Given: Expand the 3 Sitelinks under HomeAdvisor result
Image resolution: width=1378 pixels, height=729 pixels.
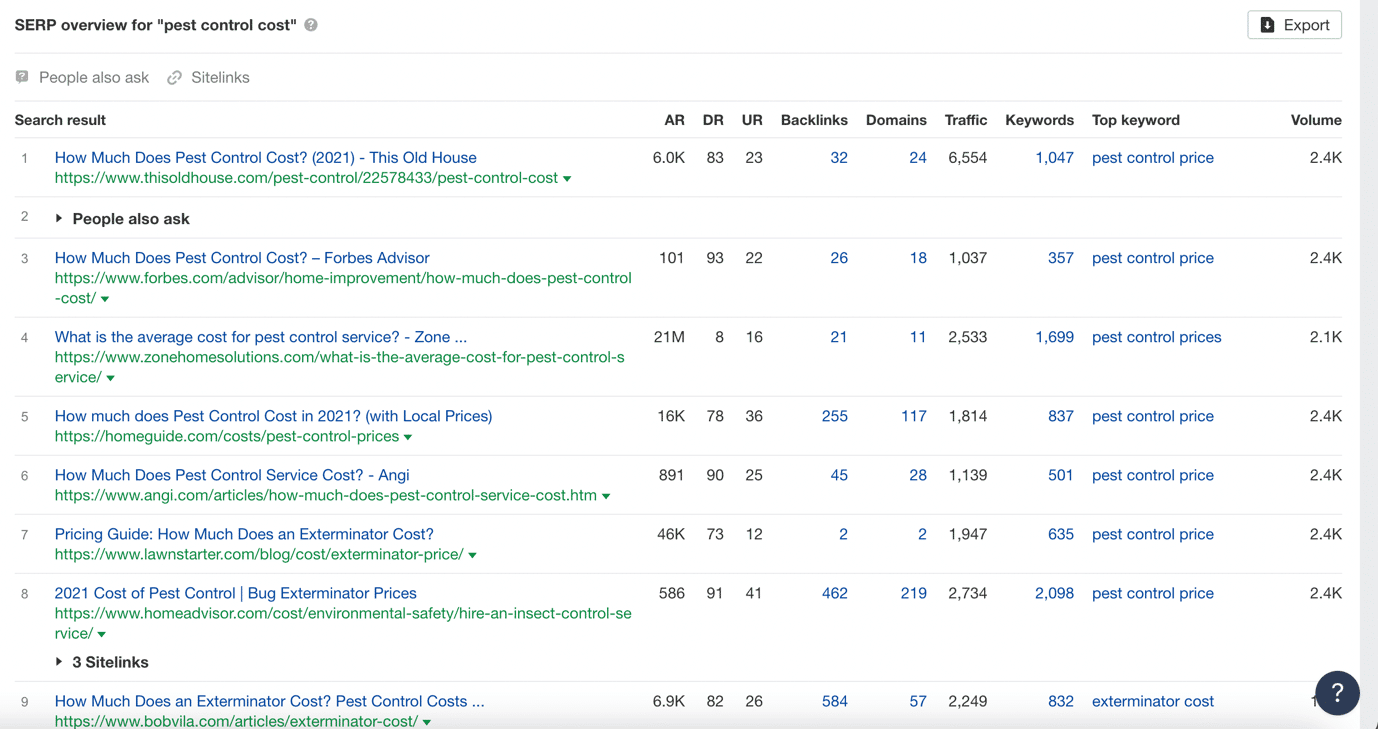Looking at the screenshot, I should coord(57,661).
